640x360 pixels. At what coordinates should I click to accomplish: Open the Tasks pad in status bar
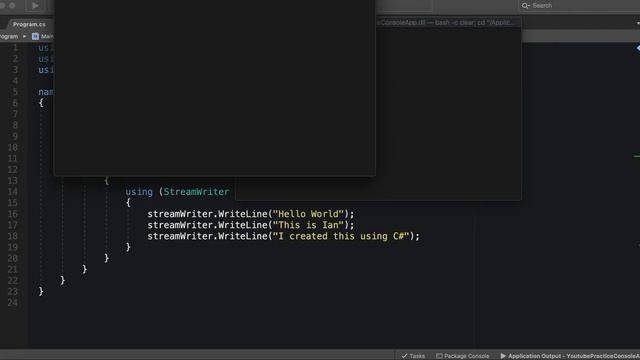point(413,356)
